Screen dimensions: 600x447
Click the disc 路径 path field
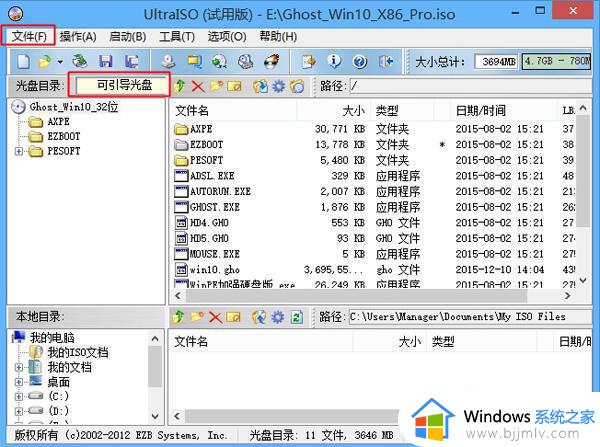pyautogui.click(x=470, y=86)
